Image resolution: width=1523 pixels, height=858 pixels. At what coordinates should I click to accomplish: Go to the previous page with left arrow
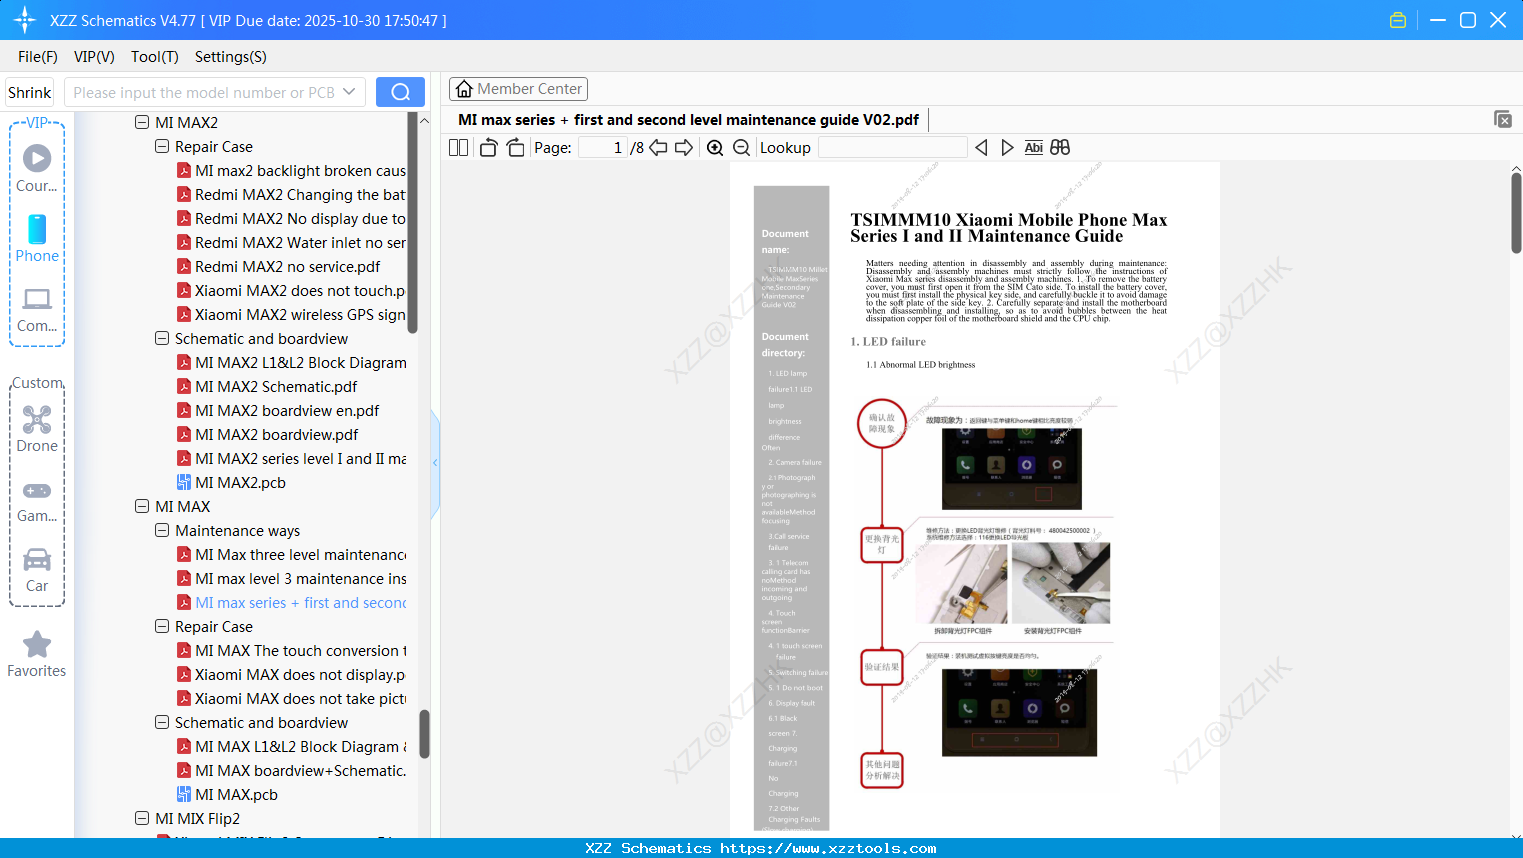point(658,147)
